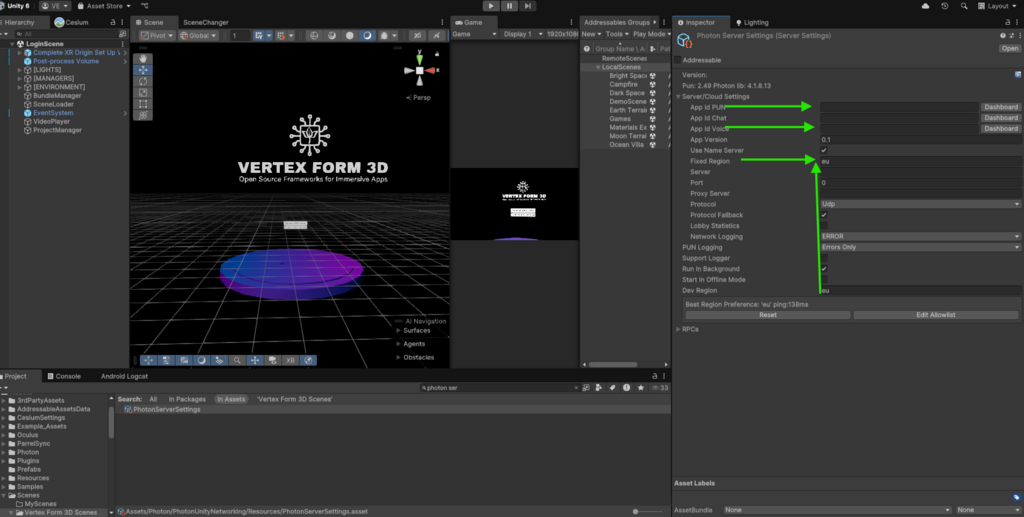Click the Step frame button
The height and width of the screenshot is (517, 1024).
pos(530,6)
